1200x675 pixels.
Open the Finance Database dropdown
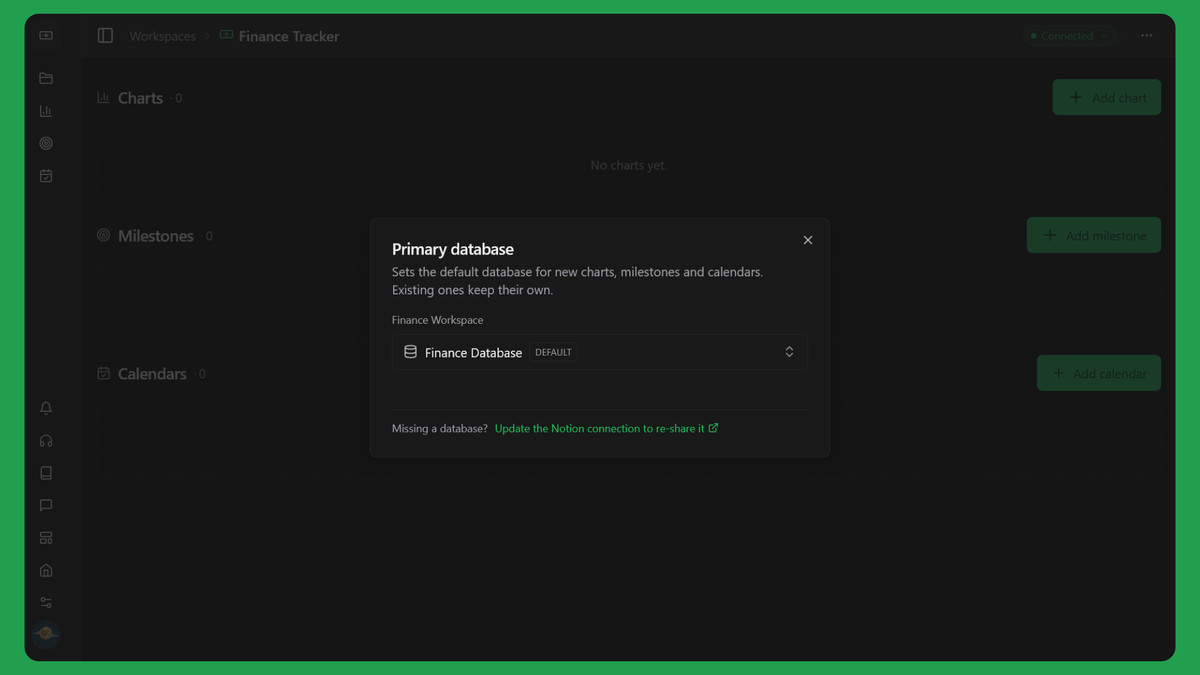coord(600,352)
